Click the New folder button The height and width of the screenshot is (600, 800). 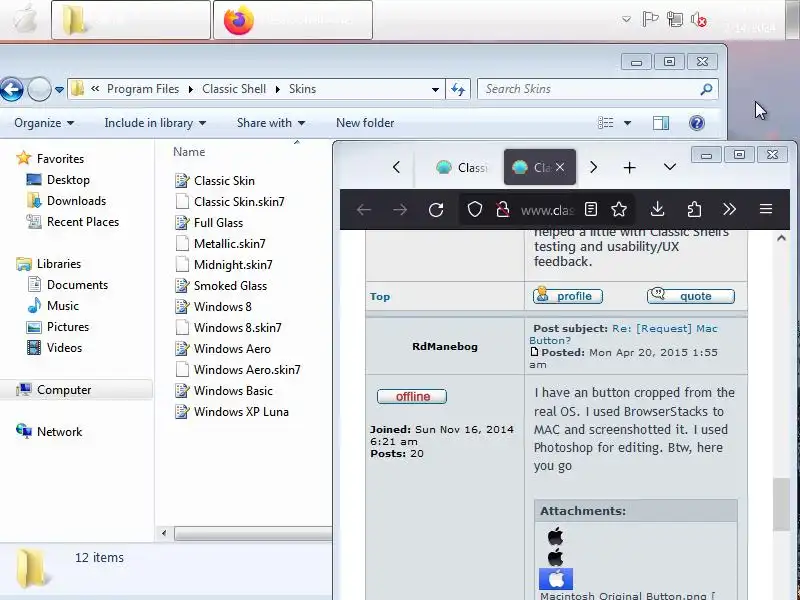coord(365,123)
